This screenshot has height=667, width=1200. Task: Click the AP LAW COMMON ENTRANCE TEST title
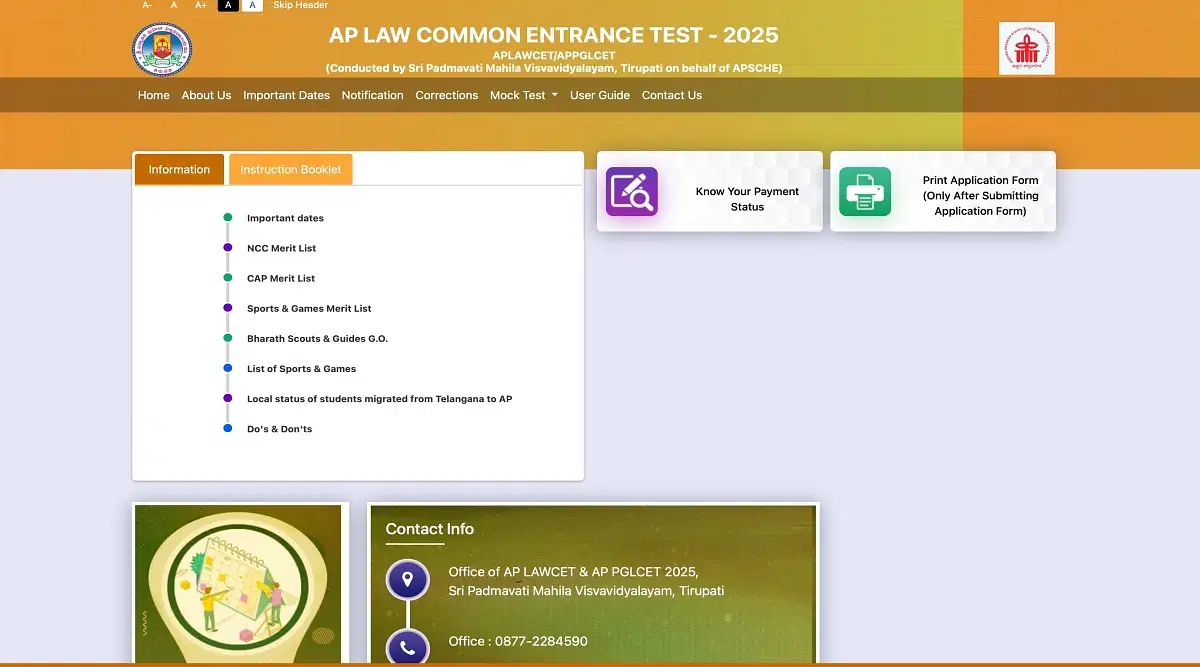[553, 34]
